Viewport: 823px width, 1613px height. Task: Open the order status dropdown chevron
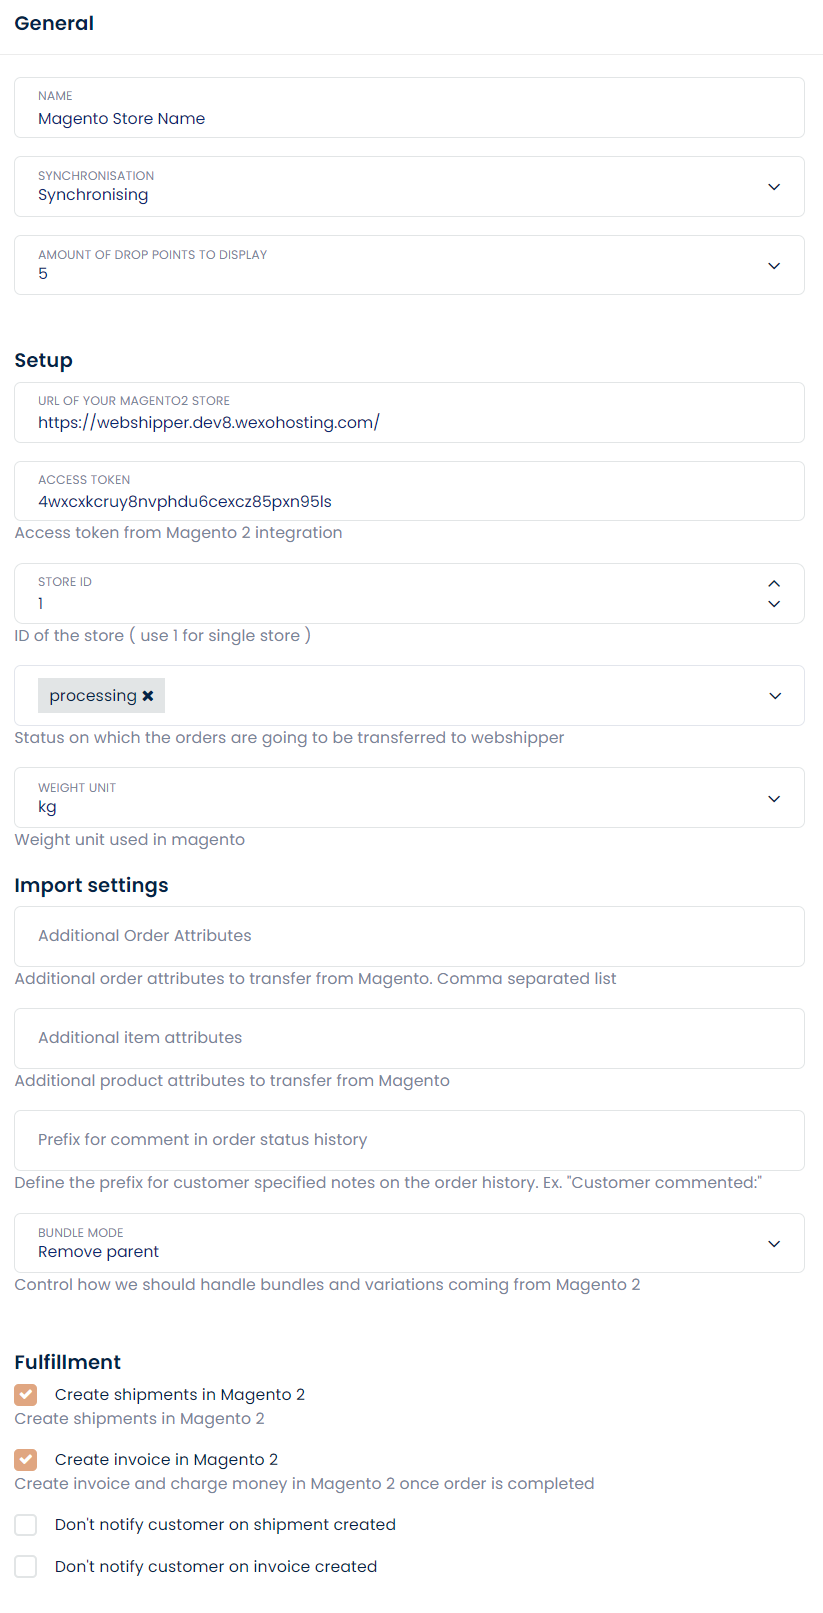775,696
